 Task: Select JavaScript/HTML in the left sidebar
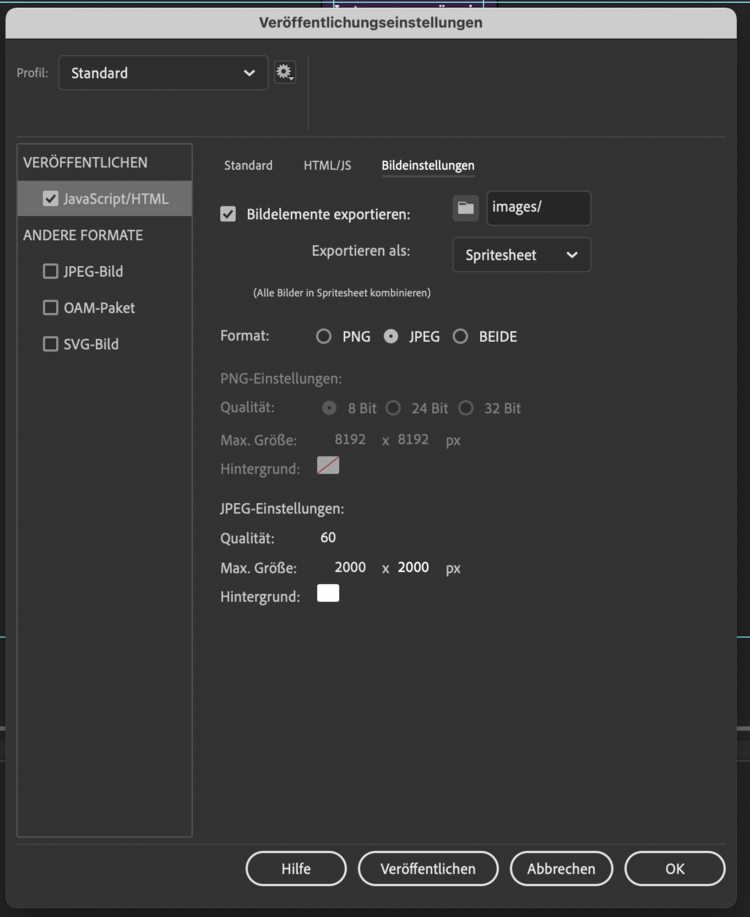point(104,198)
